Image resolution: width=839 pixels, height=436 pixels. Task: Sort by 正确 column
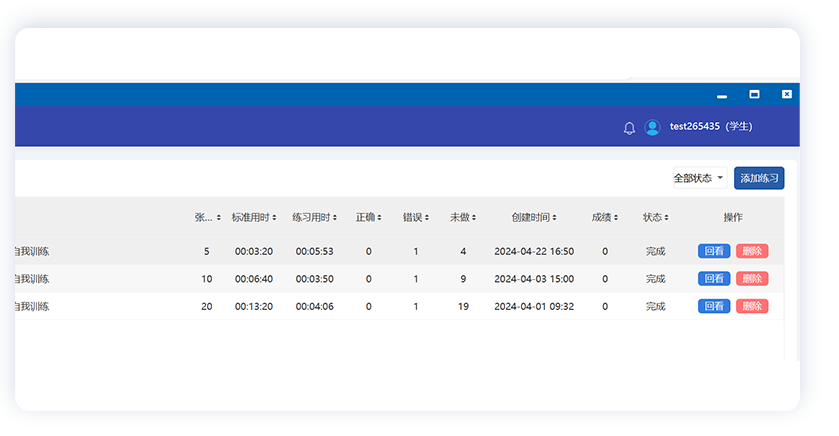point(368,217)
